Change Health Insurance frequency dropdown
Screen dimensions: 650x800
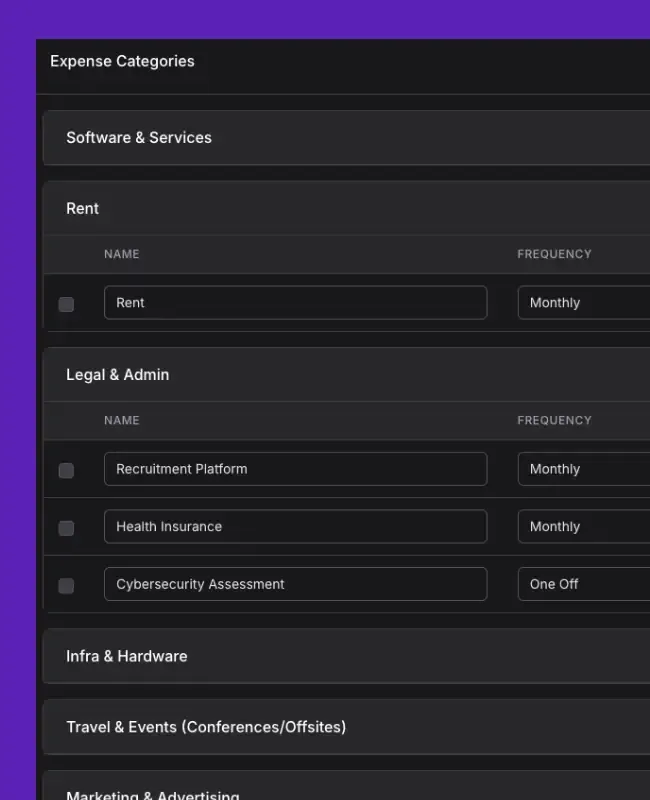tap(584, 527)
